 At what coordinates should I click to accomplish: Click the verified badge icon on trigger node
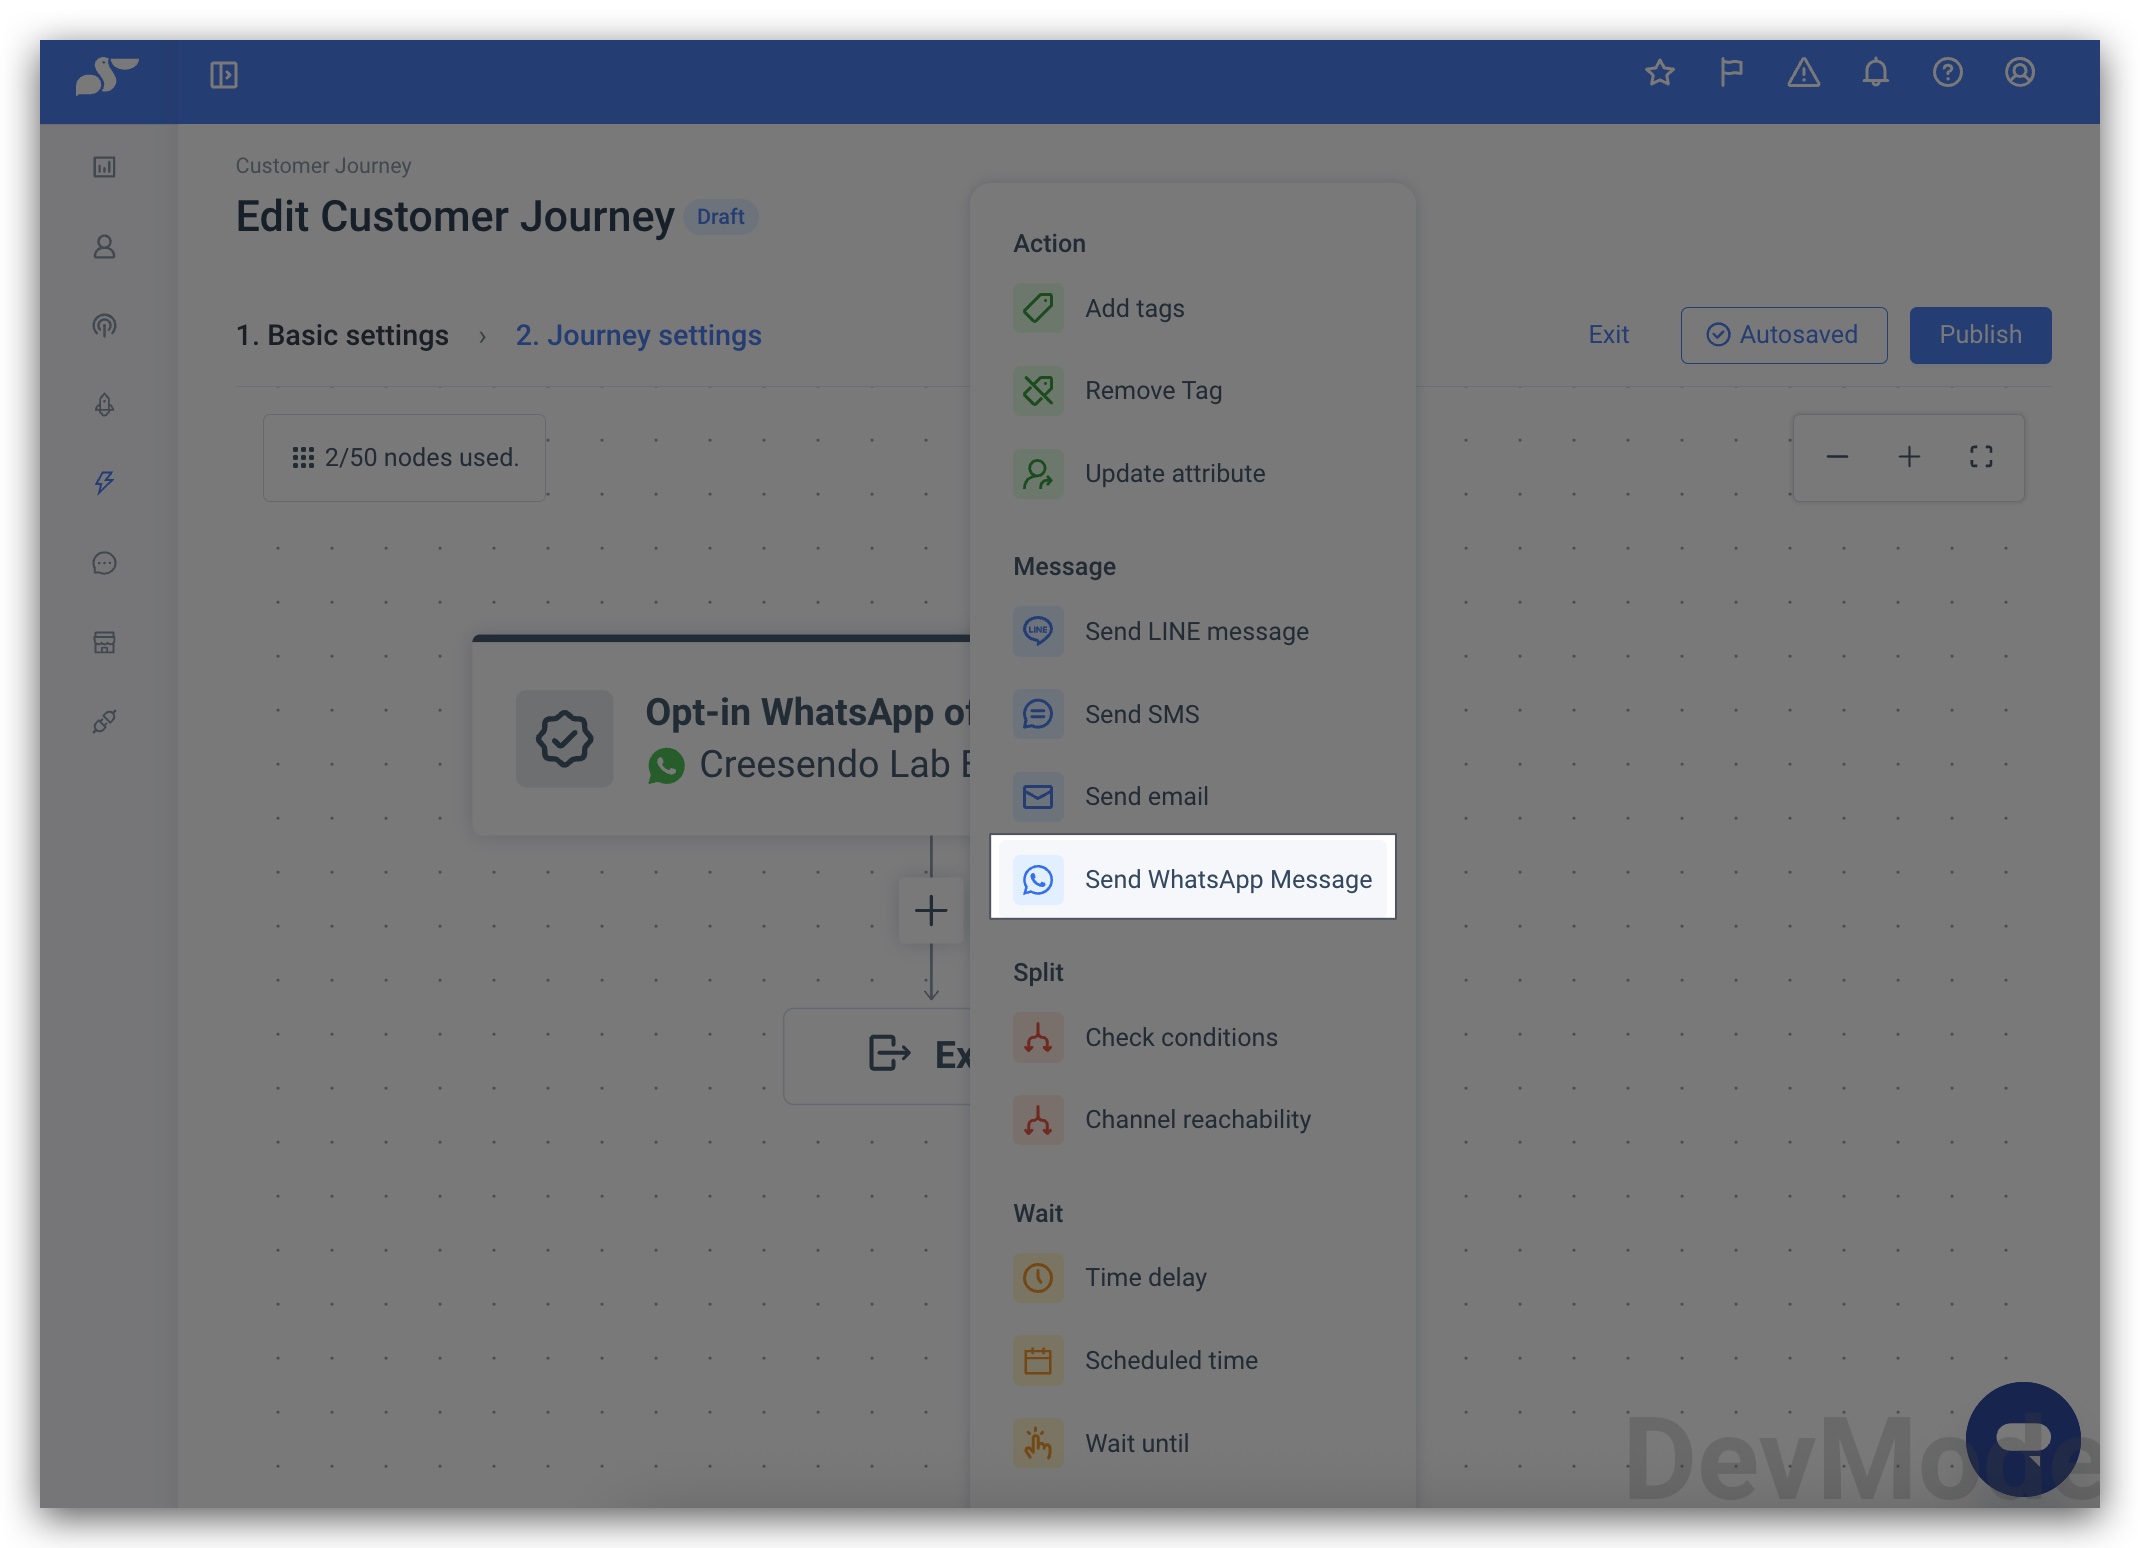pyautogui.click(x=564, y=739)
